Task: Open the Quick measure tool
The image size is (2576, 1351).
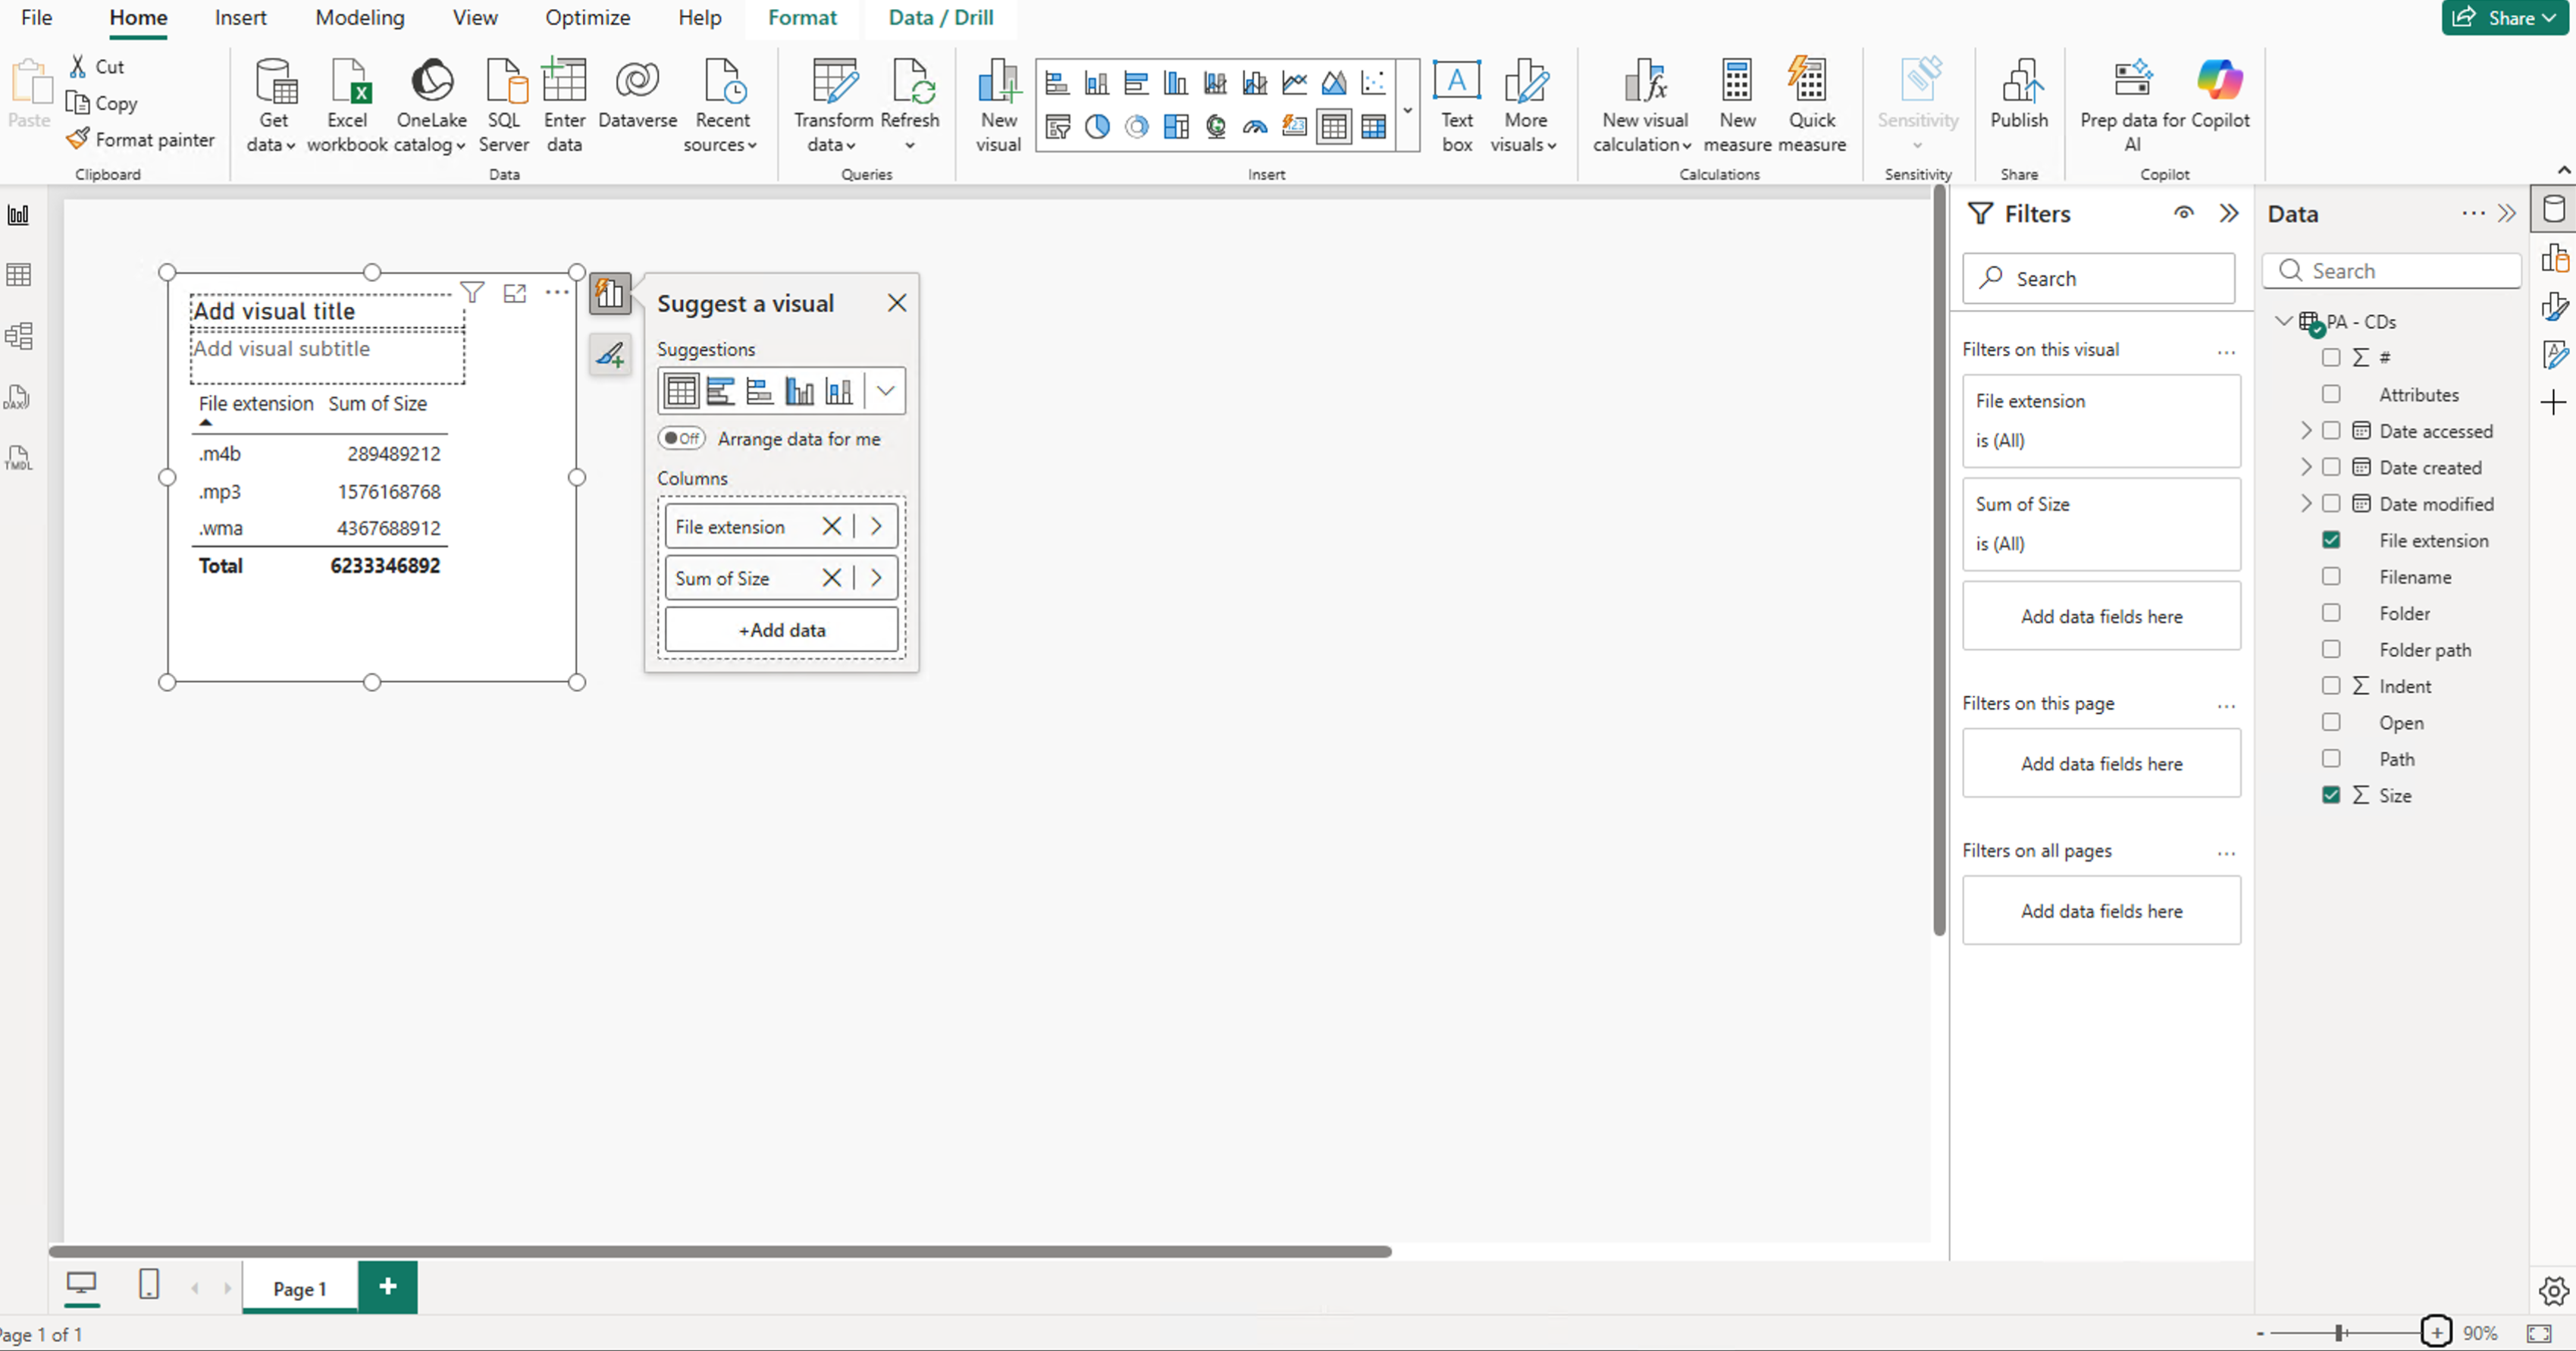Action: pos(1812,104)
